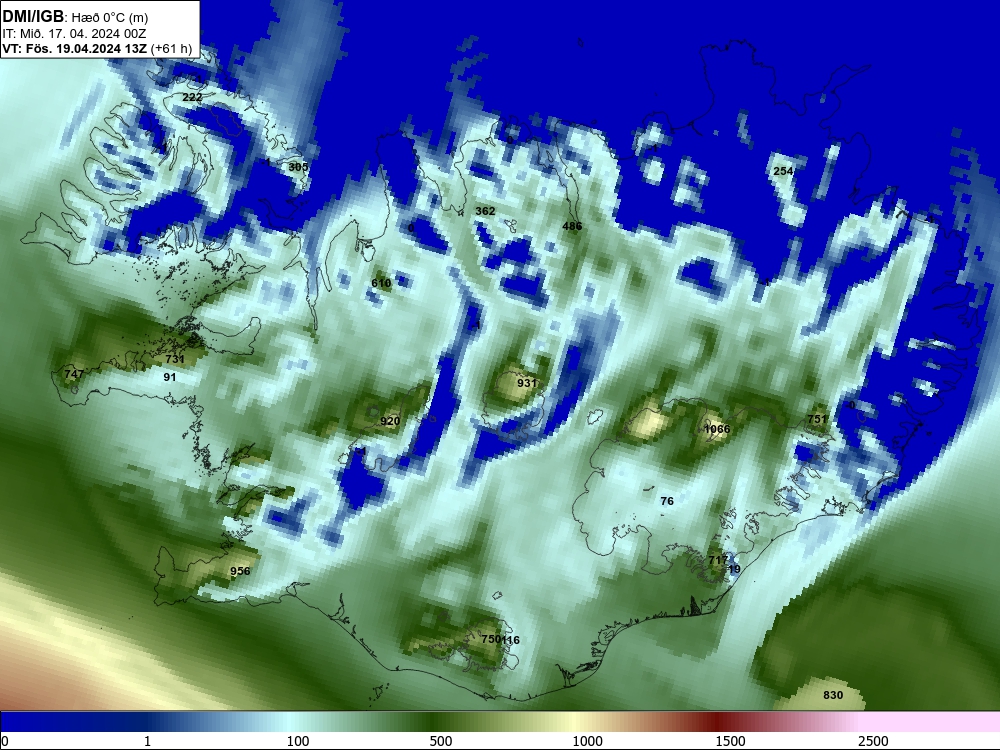Select the 751 height value
Screen dimensions: 1000x750
[x=817, y=419]
